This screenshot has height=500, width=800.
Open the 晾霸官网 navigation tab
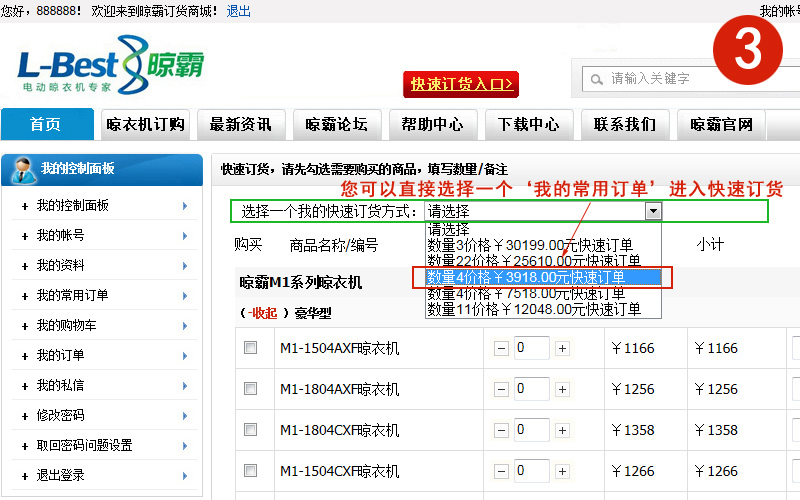(x=721, y=124)
